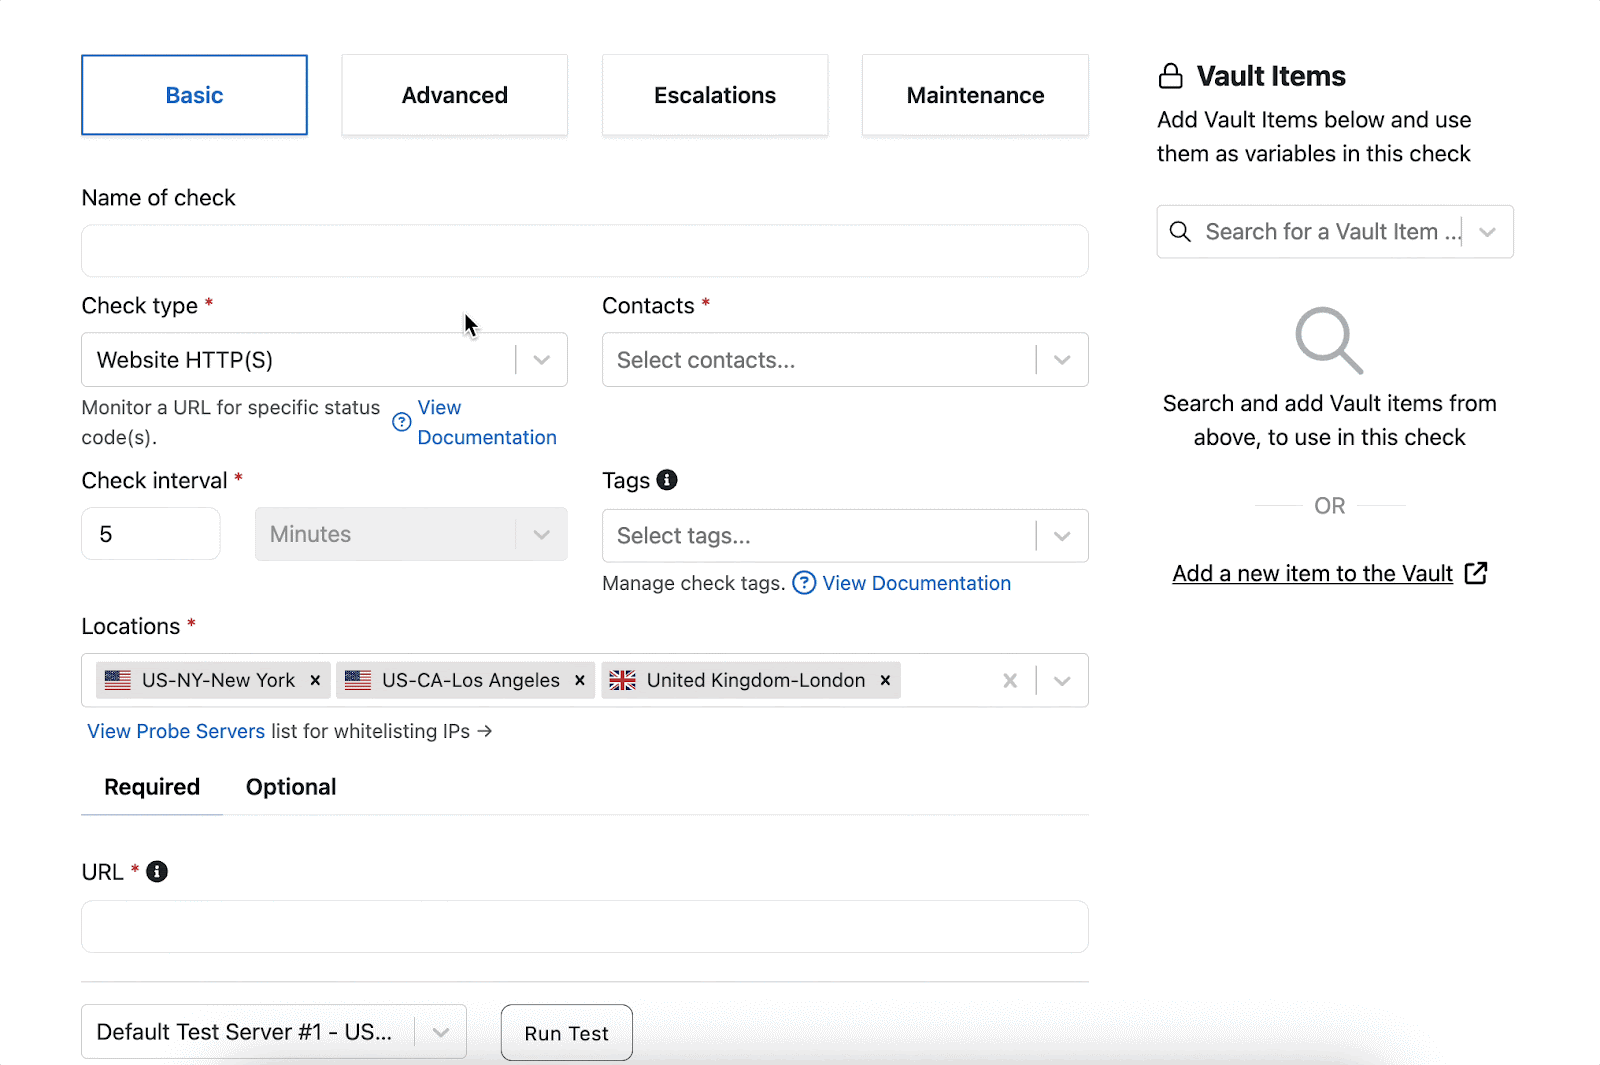The image size is (1600, 1065).
Task: Select the Optional sub-tab
Action: [x=291, y=787]
